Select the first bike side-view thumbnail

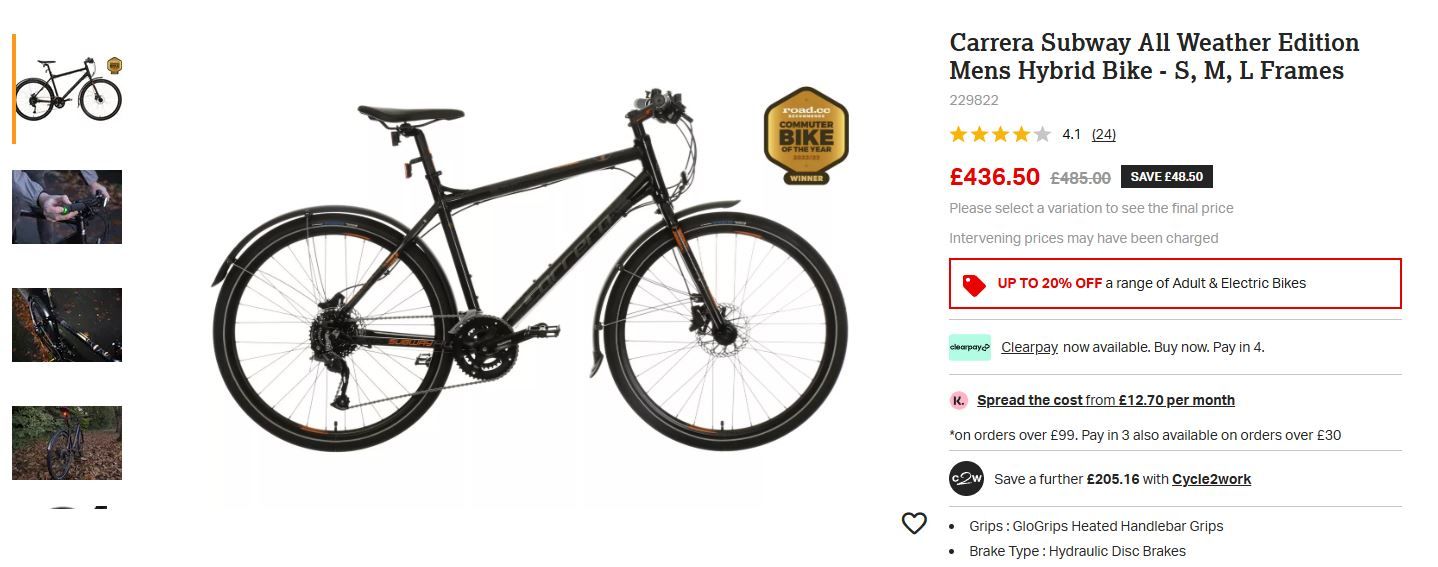[68, 89]
